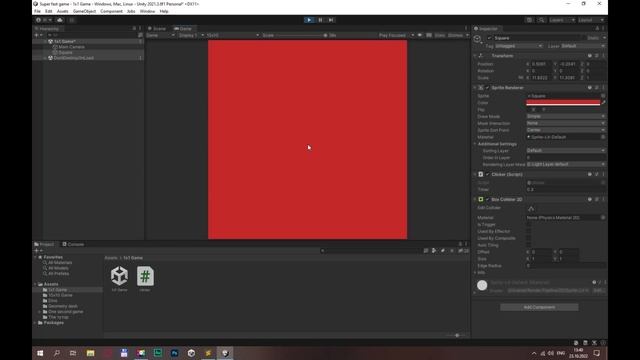Open the Edit menu
Screen dimensions: 640x360
point(49,11)
